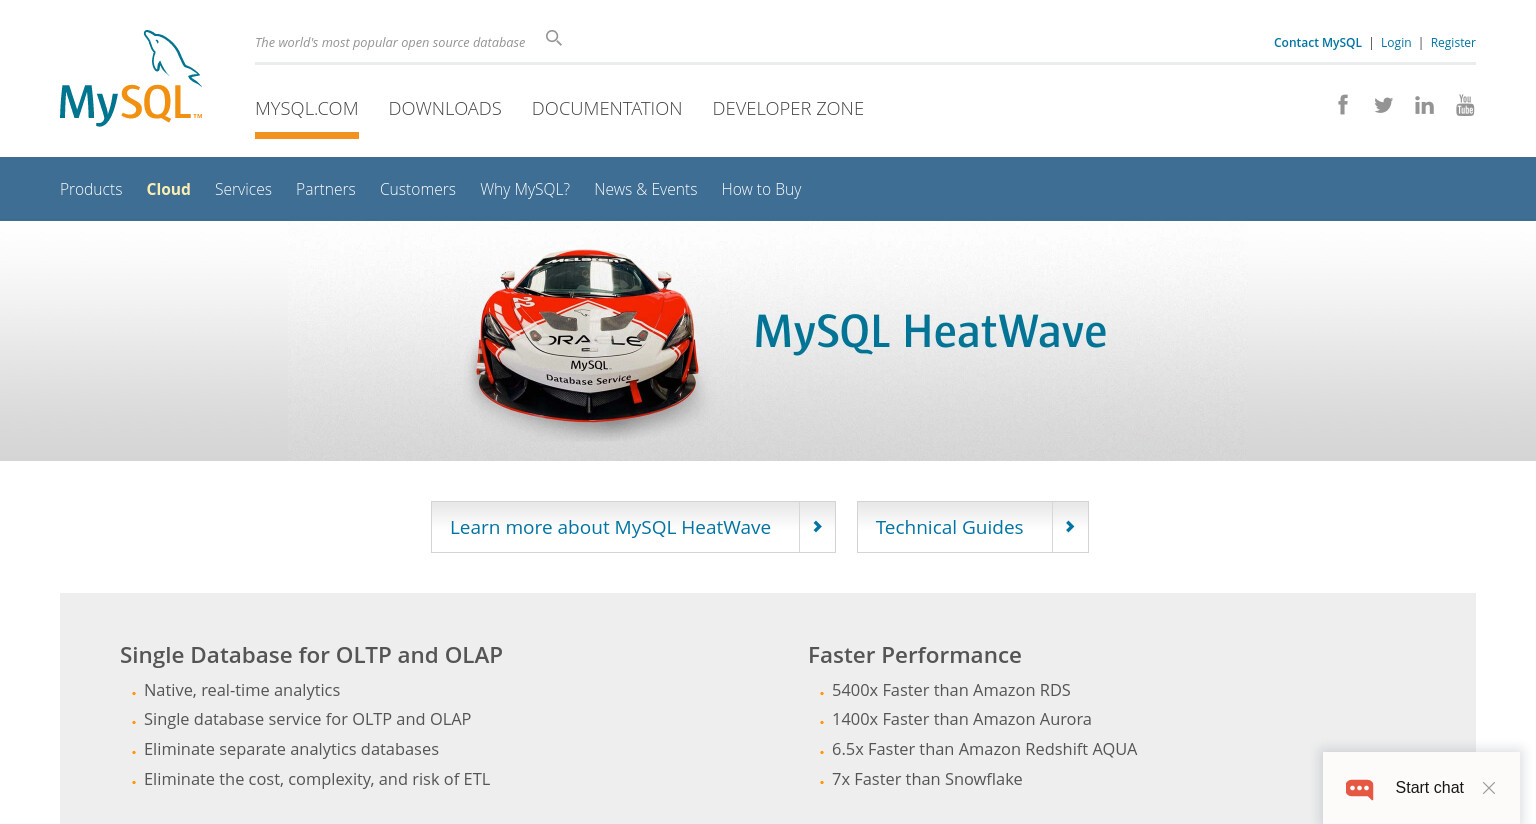Click 7x Faster than Snowflake
This screenshot has height=824, width=1536.
pyautogui.click(x=927, y=779)
